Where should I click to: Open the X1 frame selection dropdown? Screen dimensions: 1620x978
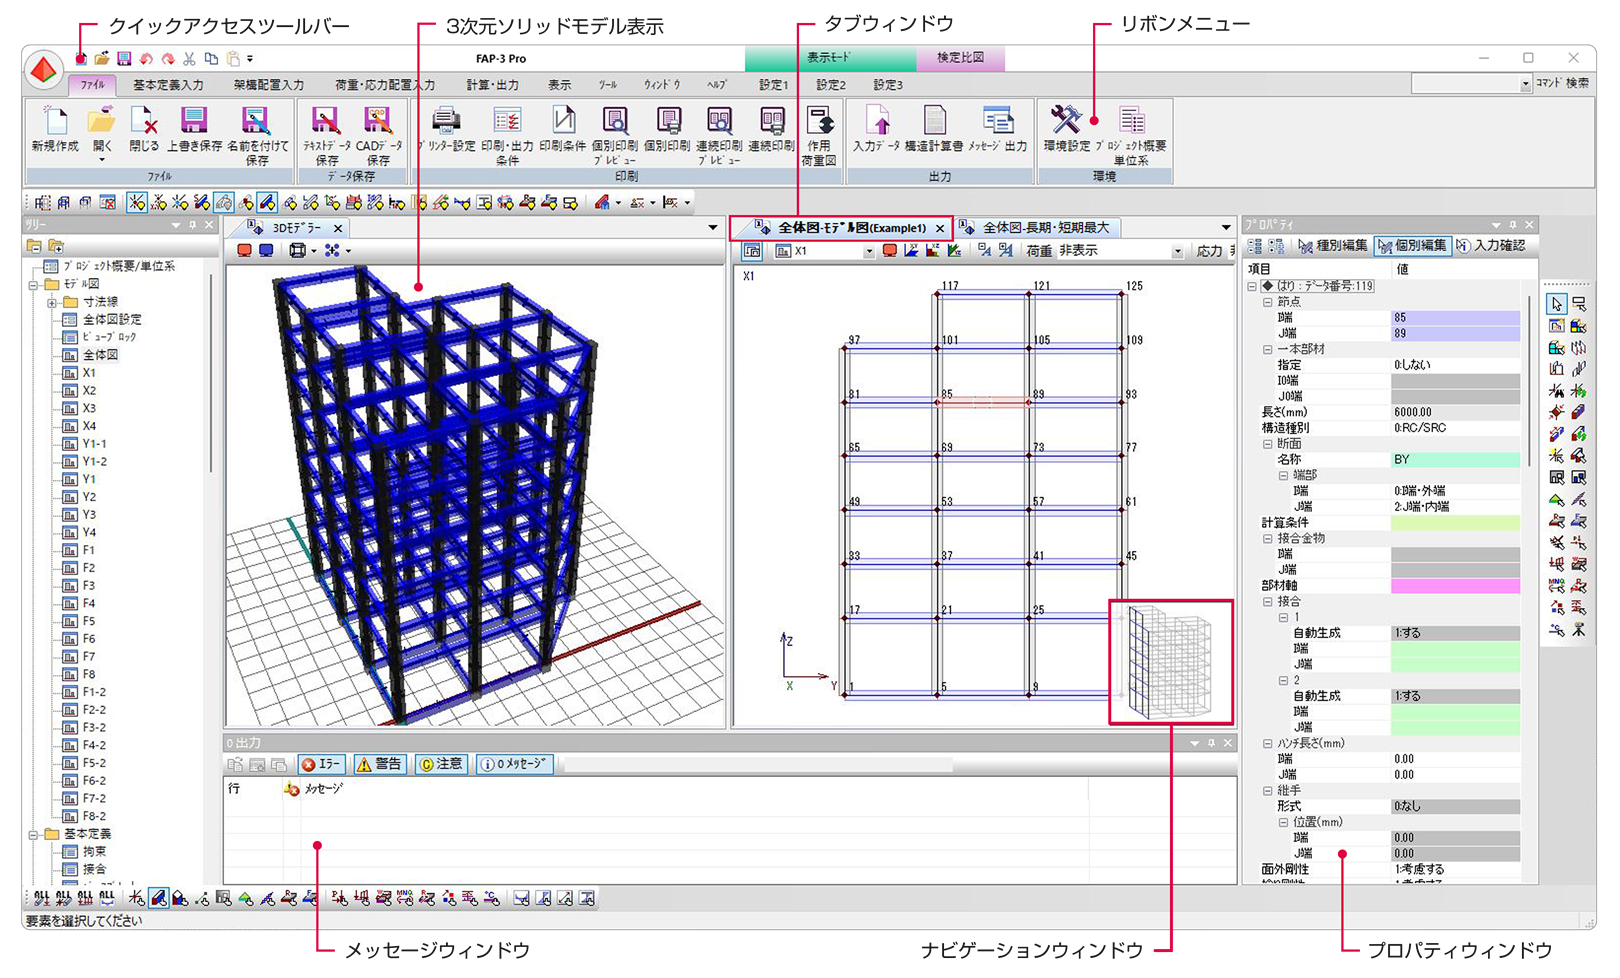(x=868, y=252)
